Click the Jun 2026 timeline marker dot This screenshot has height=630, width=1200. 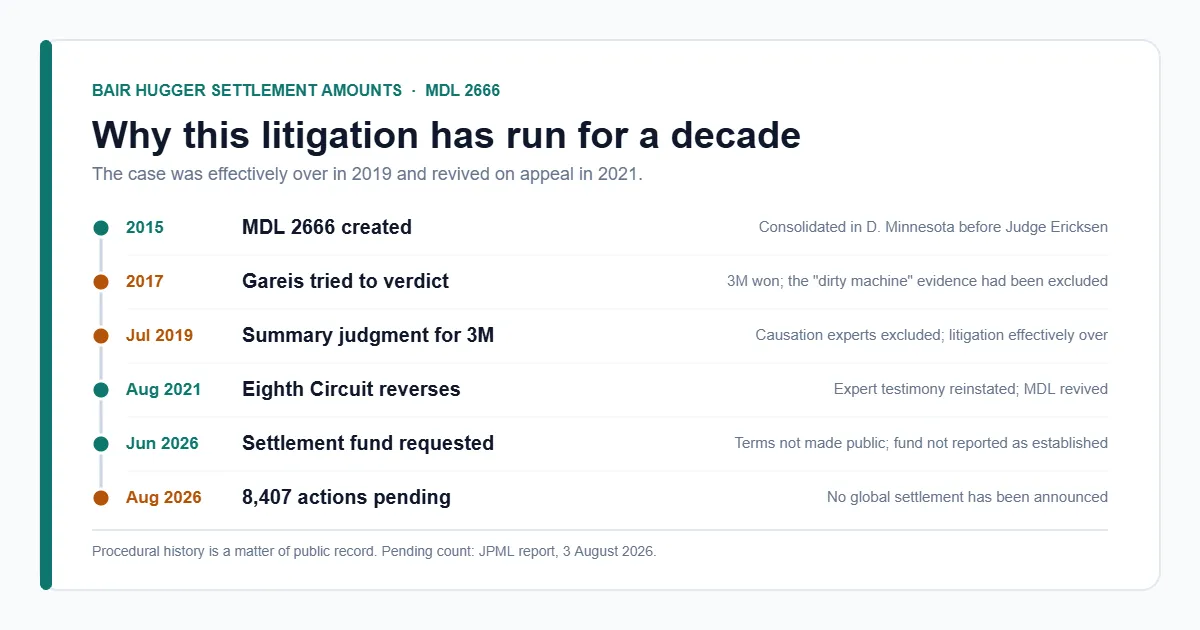(x=100, y=444)
